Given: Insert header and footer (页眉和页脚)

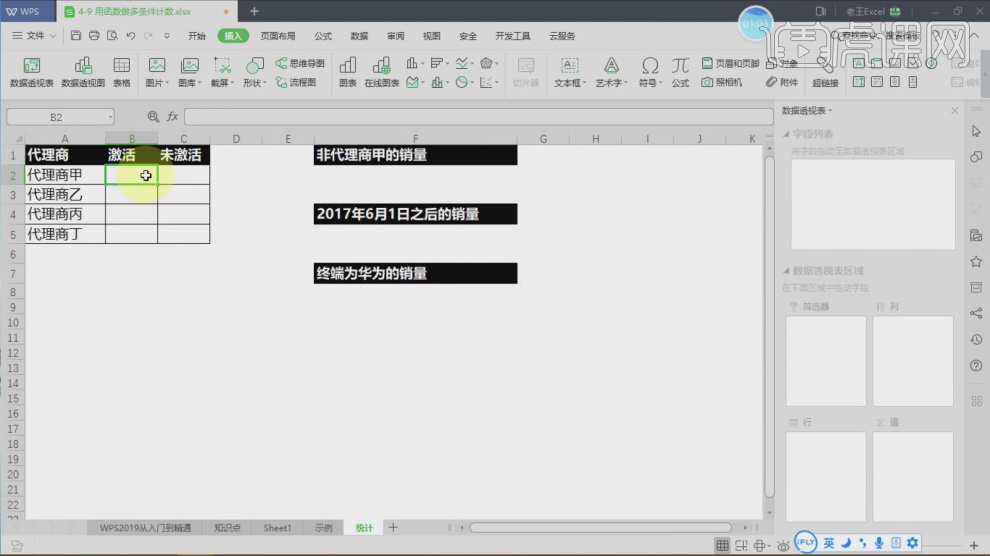Looking at the screenshot, I should (730, 63).
